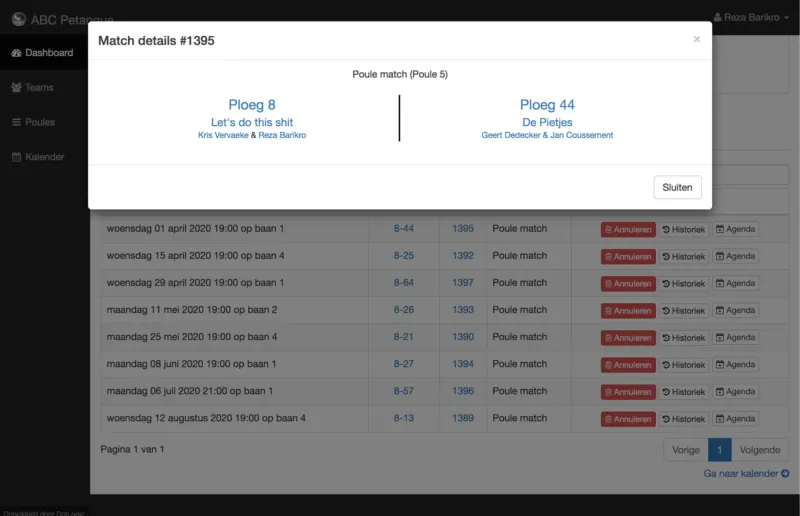This screenshot has width=800, height=516.
Task: Open match number 1396 link
Action: pos(463,391)
